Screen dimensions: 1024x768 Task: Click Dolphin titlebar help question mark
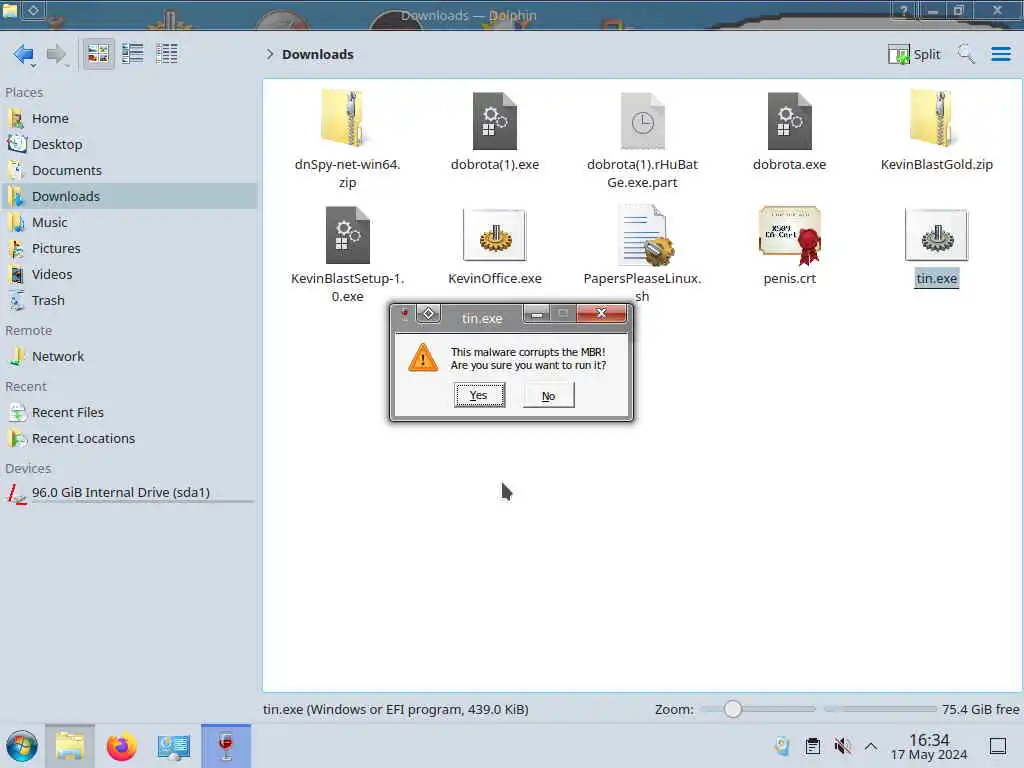904,10
